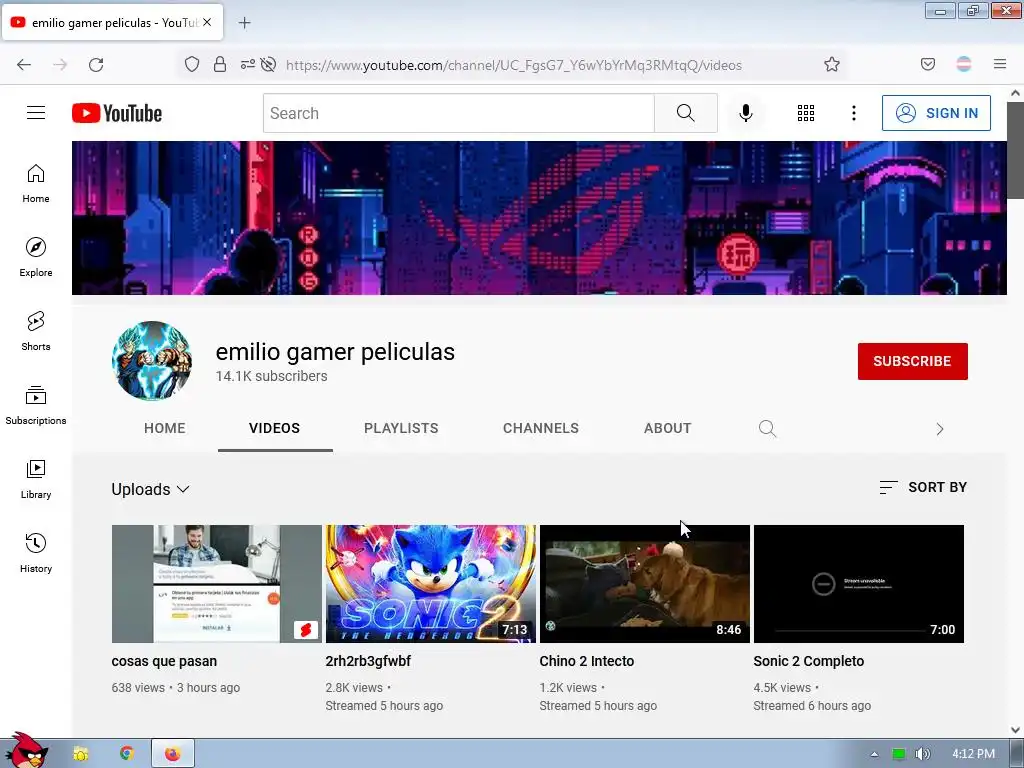Viewport: 1024px width, 768px height.
Task: Open the SORT BY menu
Action: coord(923,487)
